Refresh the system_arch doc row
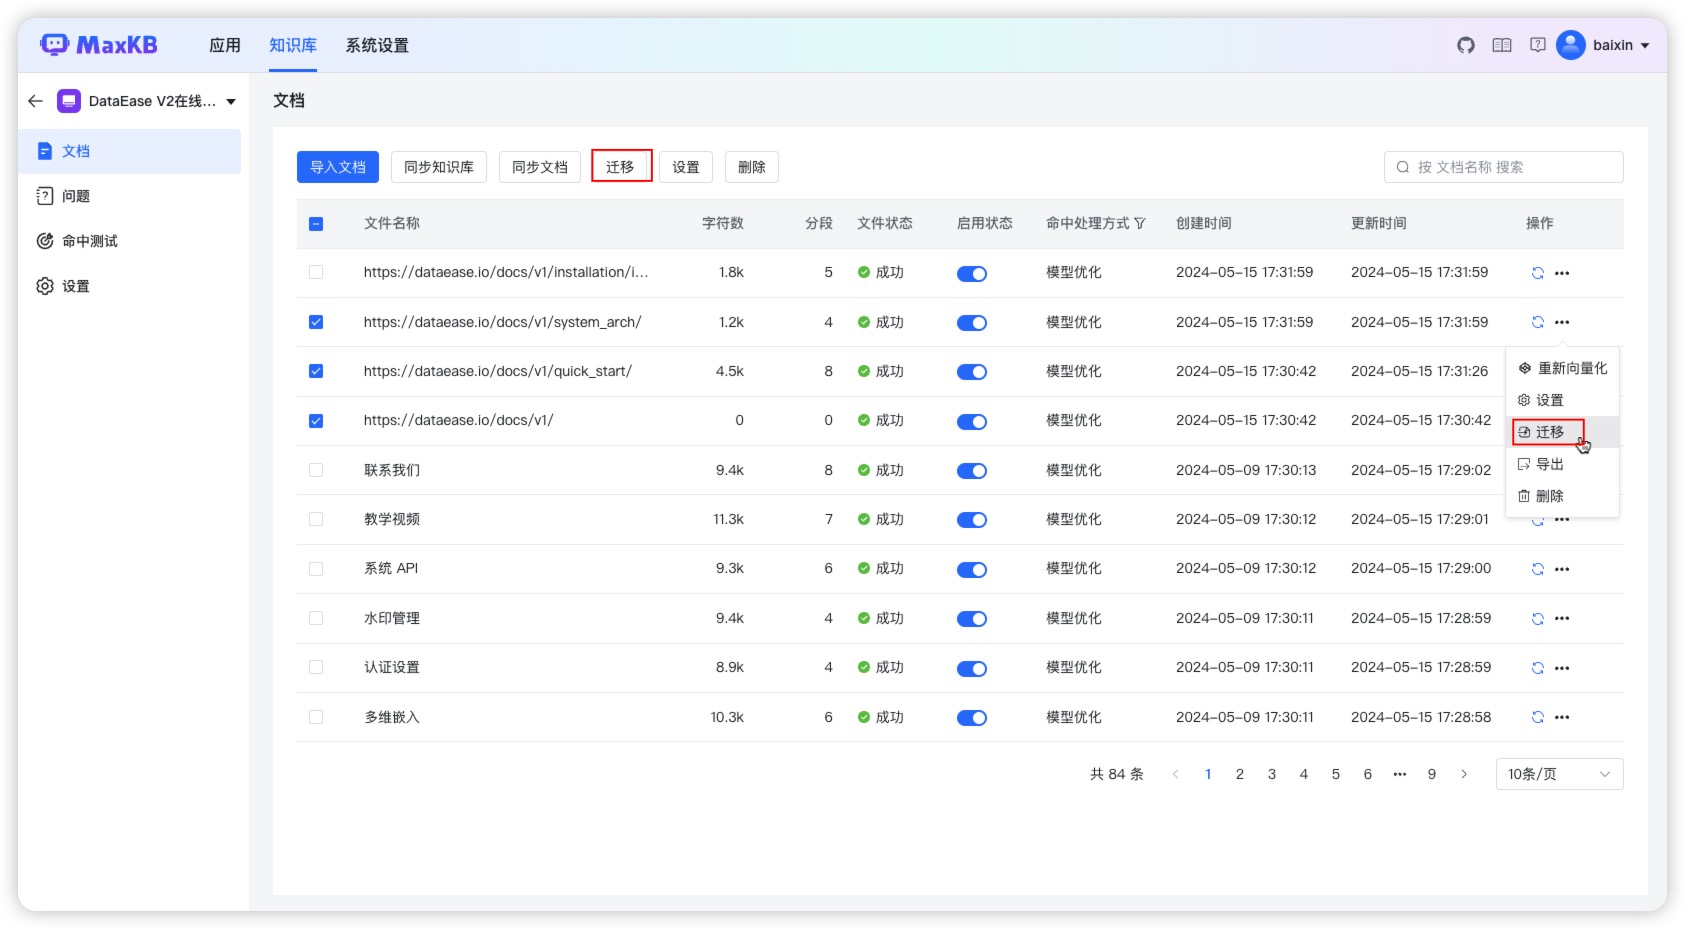Screen dimensions: 1685x929 coord(1538,322)
